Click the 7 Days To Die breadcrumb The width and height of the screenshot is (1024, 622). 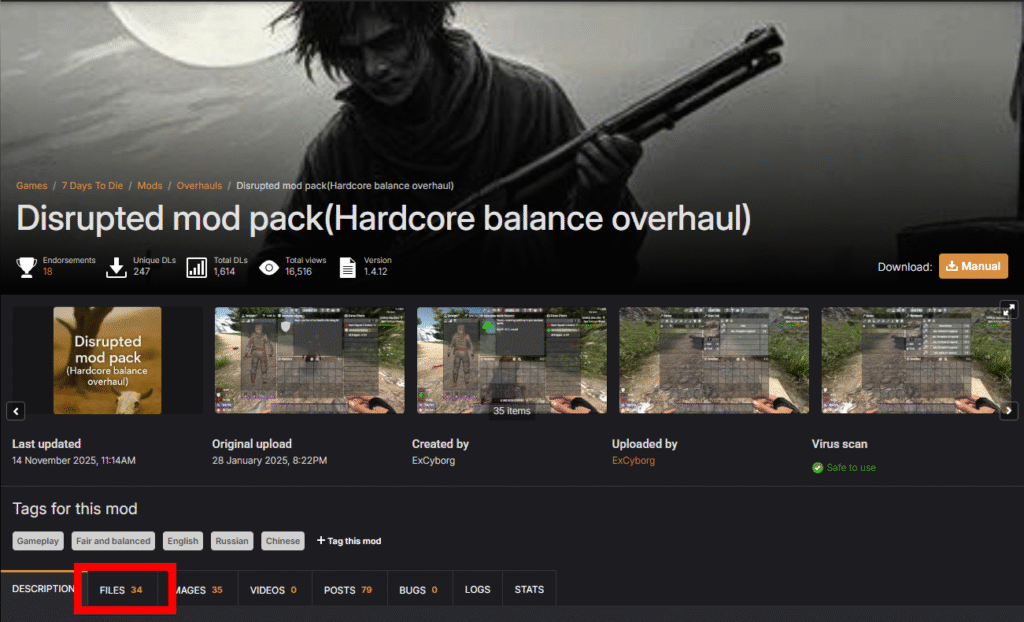coord(92,186)
